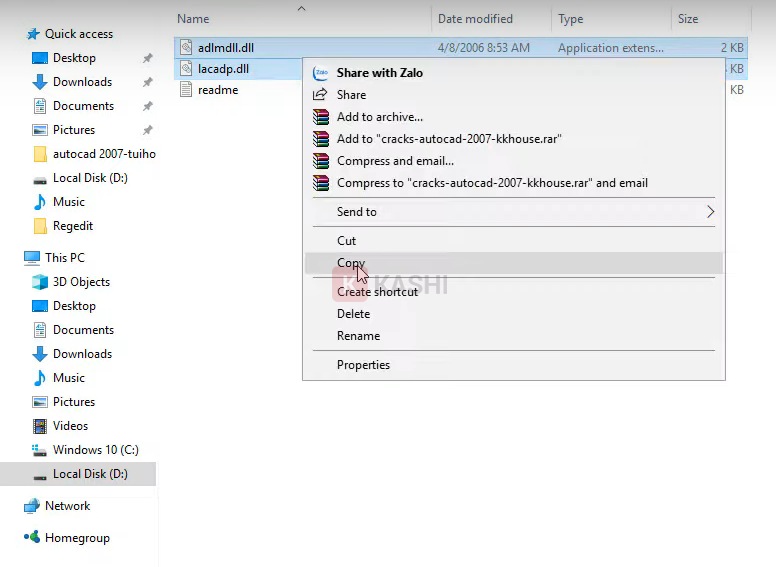
Task: Select the lacadp.dll file name
Action: [x=223, y=69]
